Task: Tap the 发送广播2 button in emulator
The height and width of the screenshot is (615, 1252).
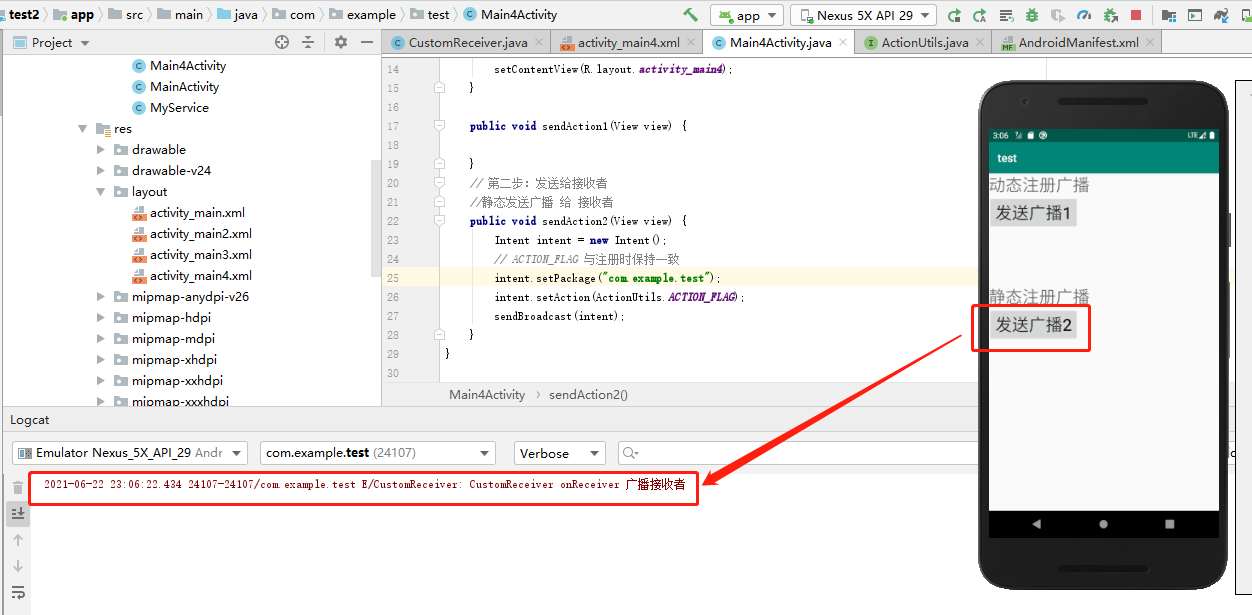Action: 1033,325
